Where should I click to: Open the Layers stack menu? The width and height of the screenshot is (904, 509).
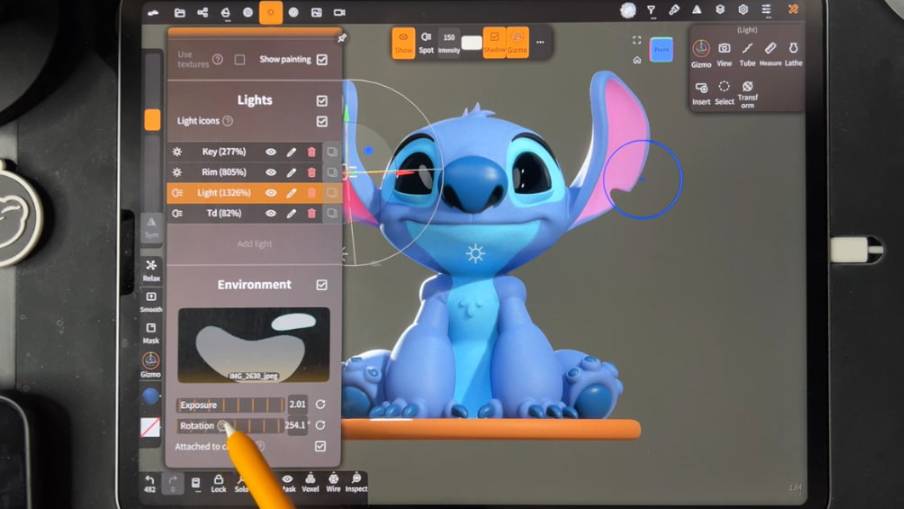click(720, 10)
